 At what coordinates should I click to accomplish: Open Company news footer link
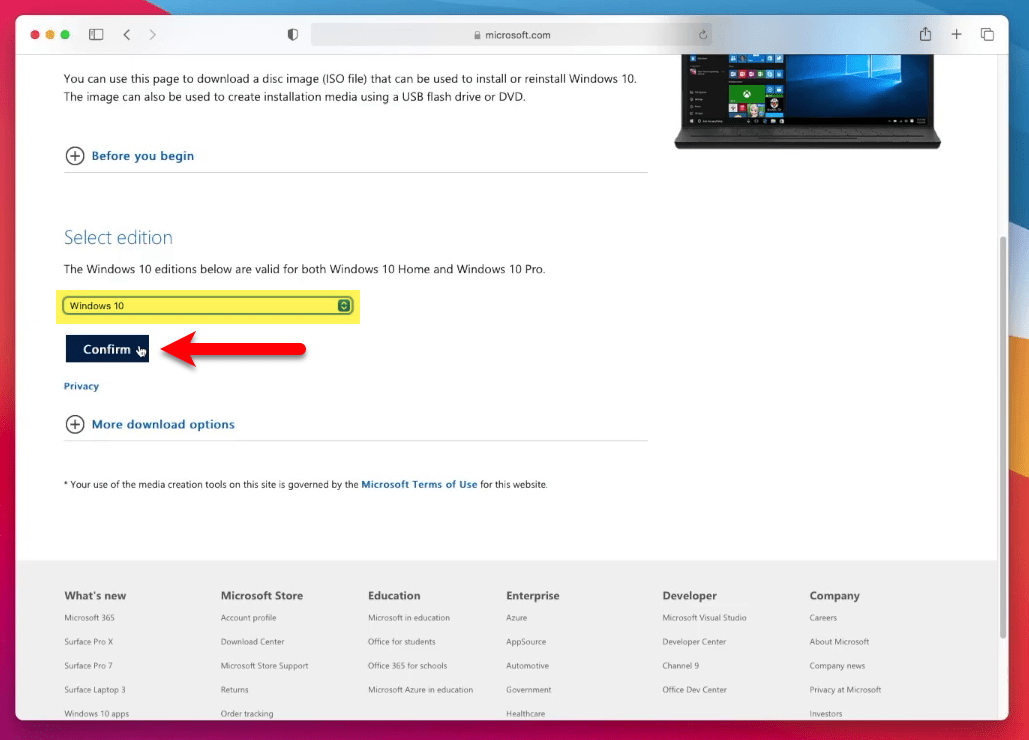(x=837, y=666)
